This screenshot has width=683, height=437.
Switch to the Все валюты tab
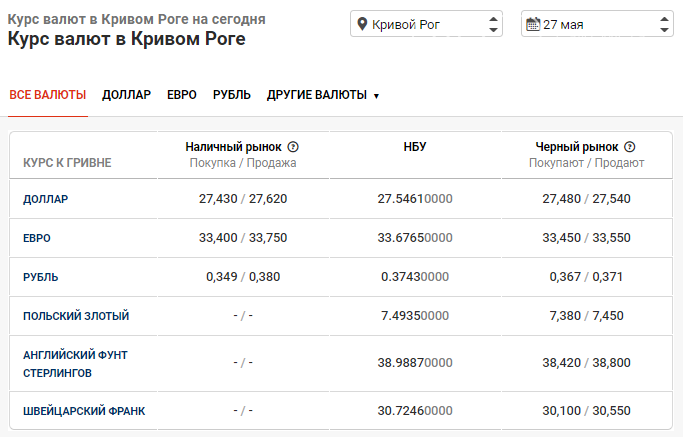point(48,95)
